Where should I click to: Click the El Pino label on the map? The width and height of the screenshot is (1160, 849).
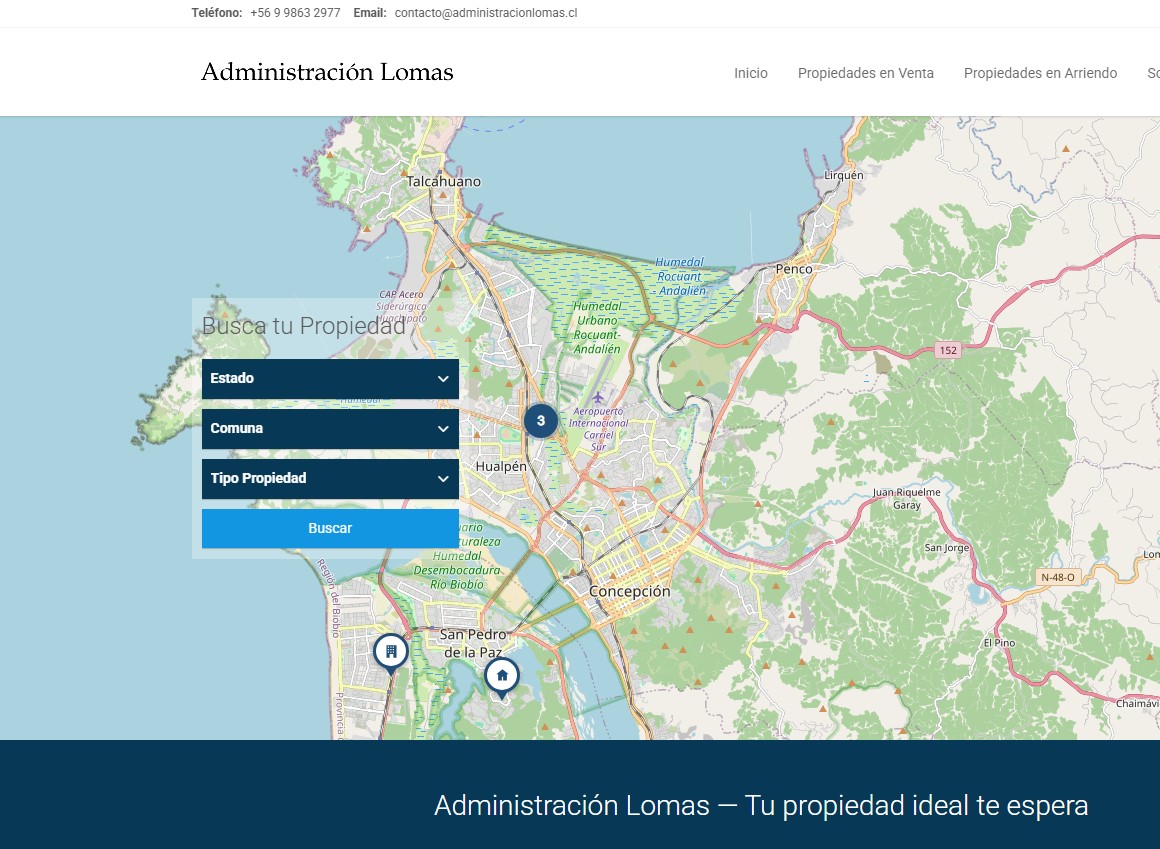coord(999,643)
